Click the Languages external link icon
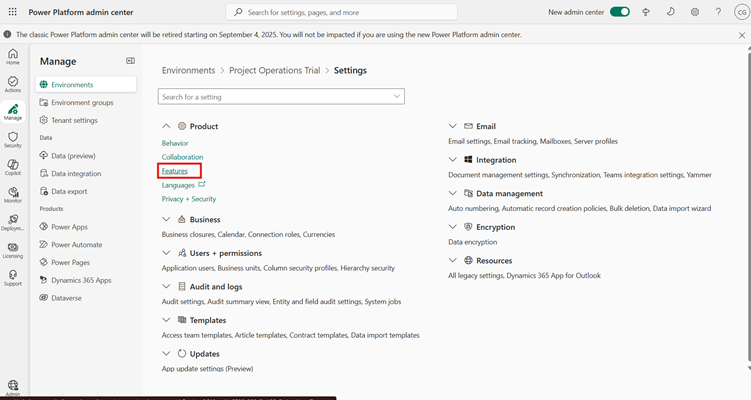The width and height of the screenshot is (751, 400). (x=202, y=184)
